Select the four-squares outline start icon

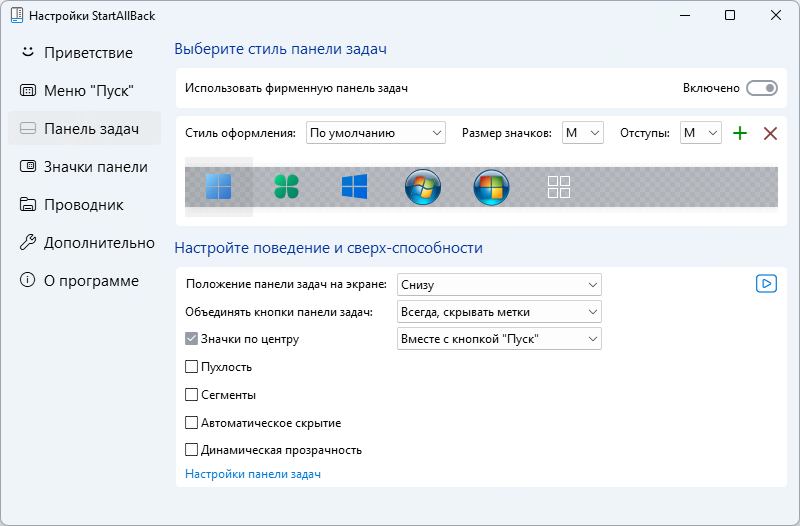click(559, 186)
